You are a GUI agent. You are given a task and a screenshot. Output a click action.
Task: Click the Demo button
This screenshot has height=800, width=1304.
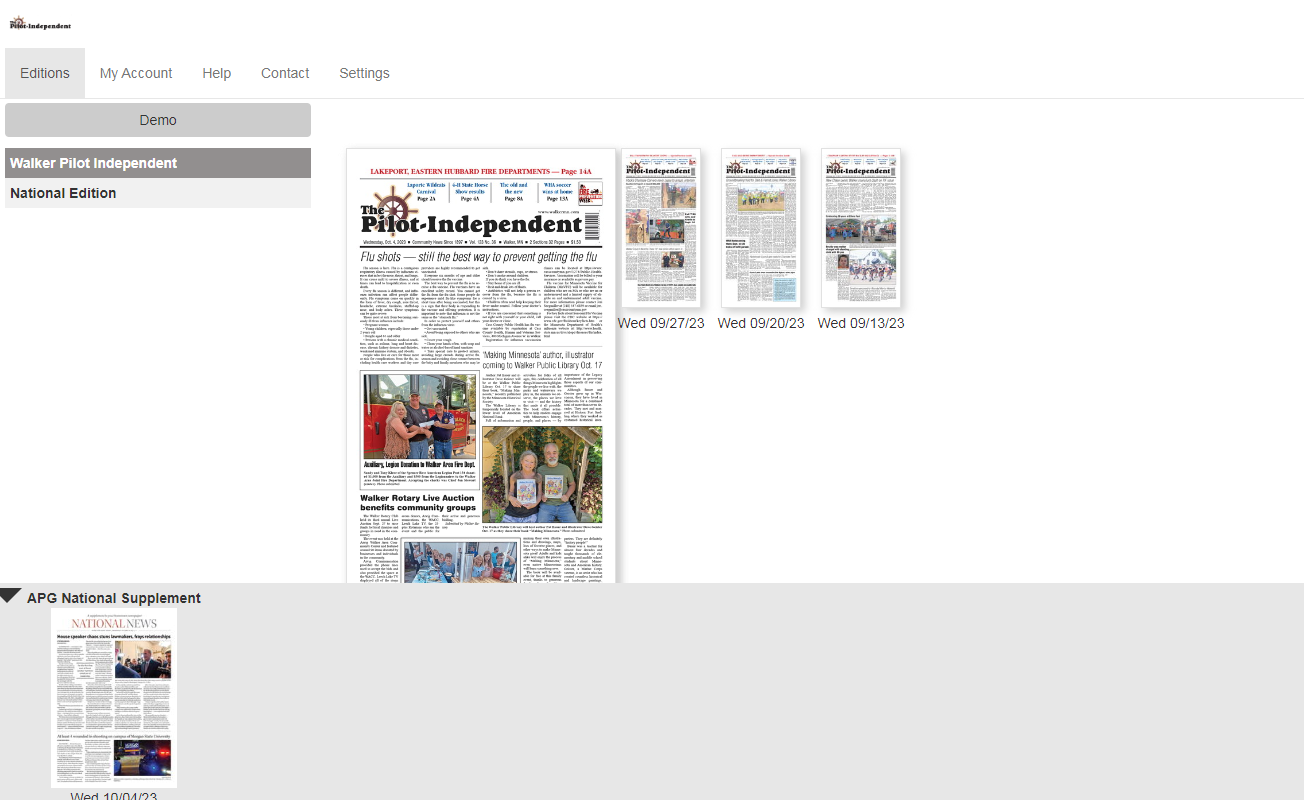(158, 120)
